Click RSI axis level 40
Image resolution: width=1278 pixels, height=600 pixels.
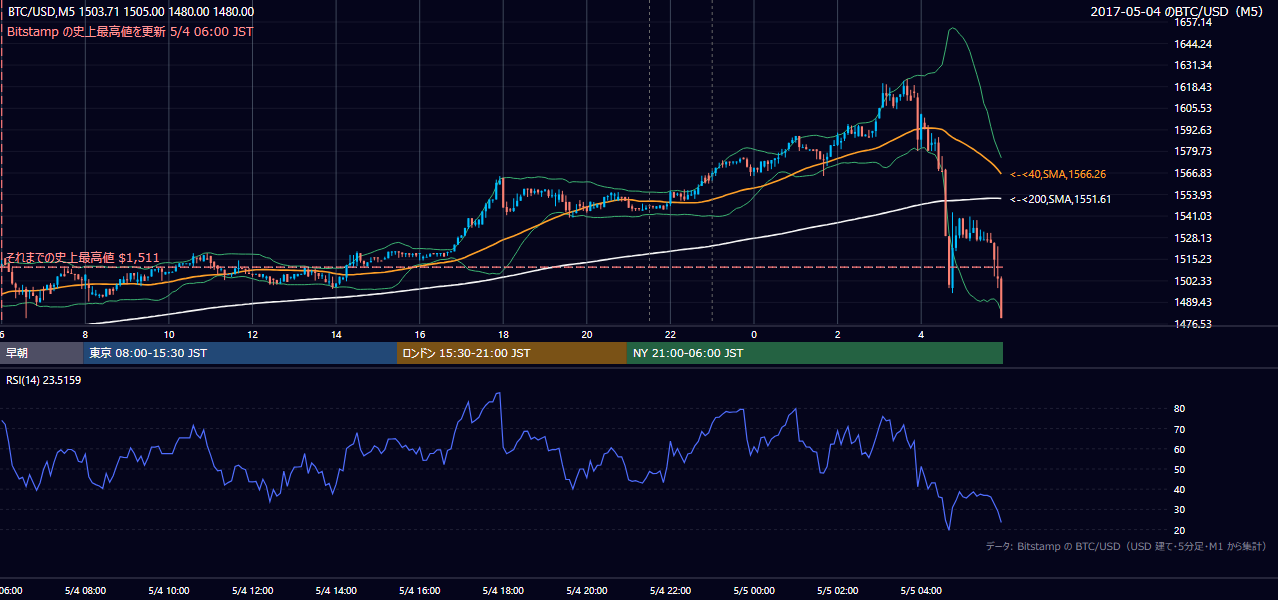pos(1179,490)
